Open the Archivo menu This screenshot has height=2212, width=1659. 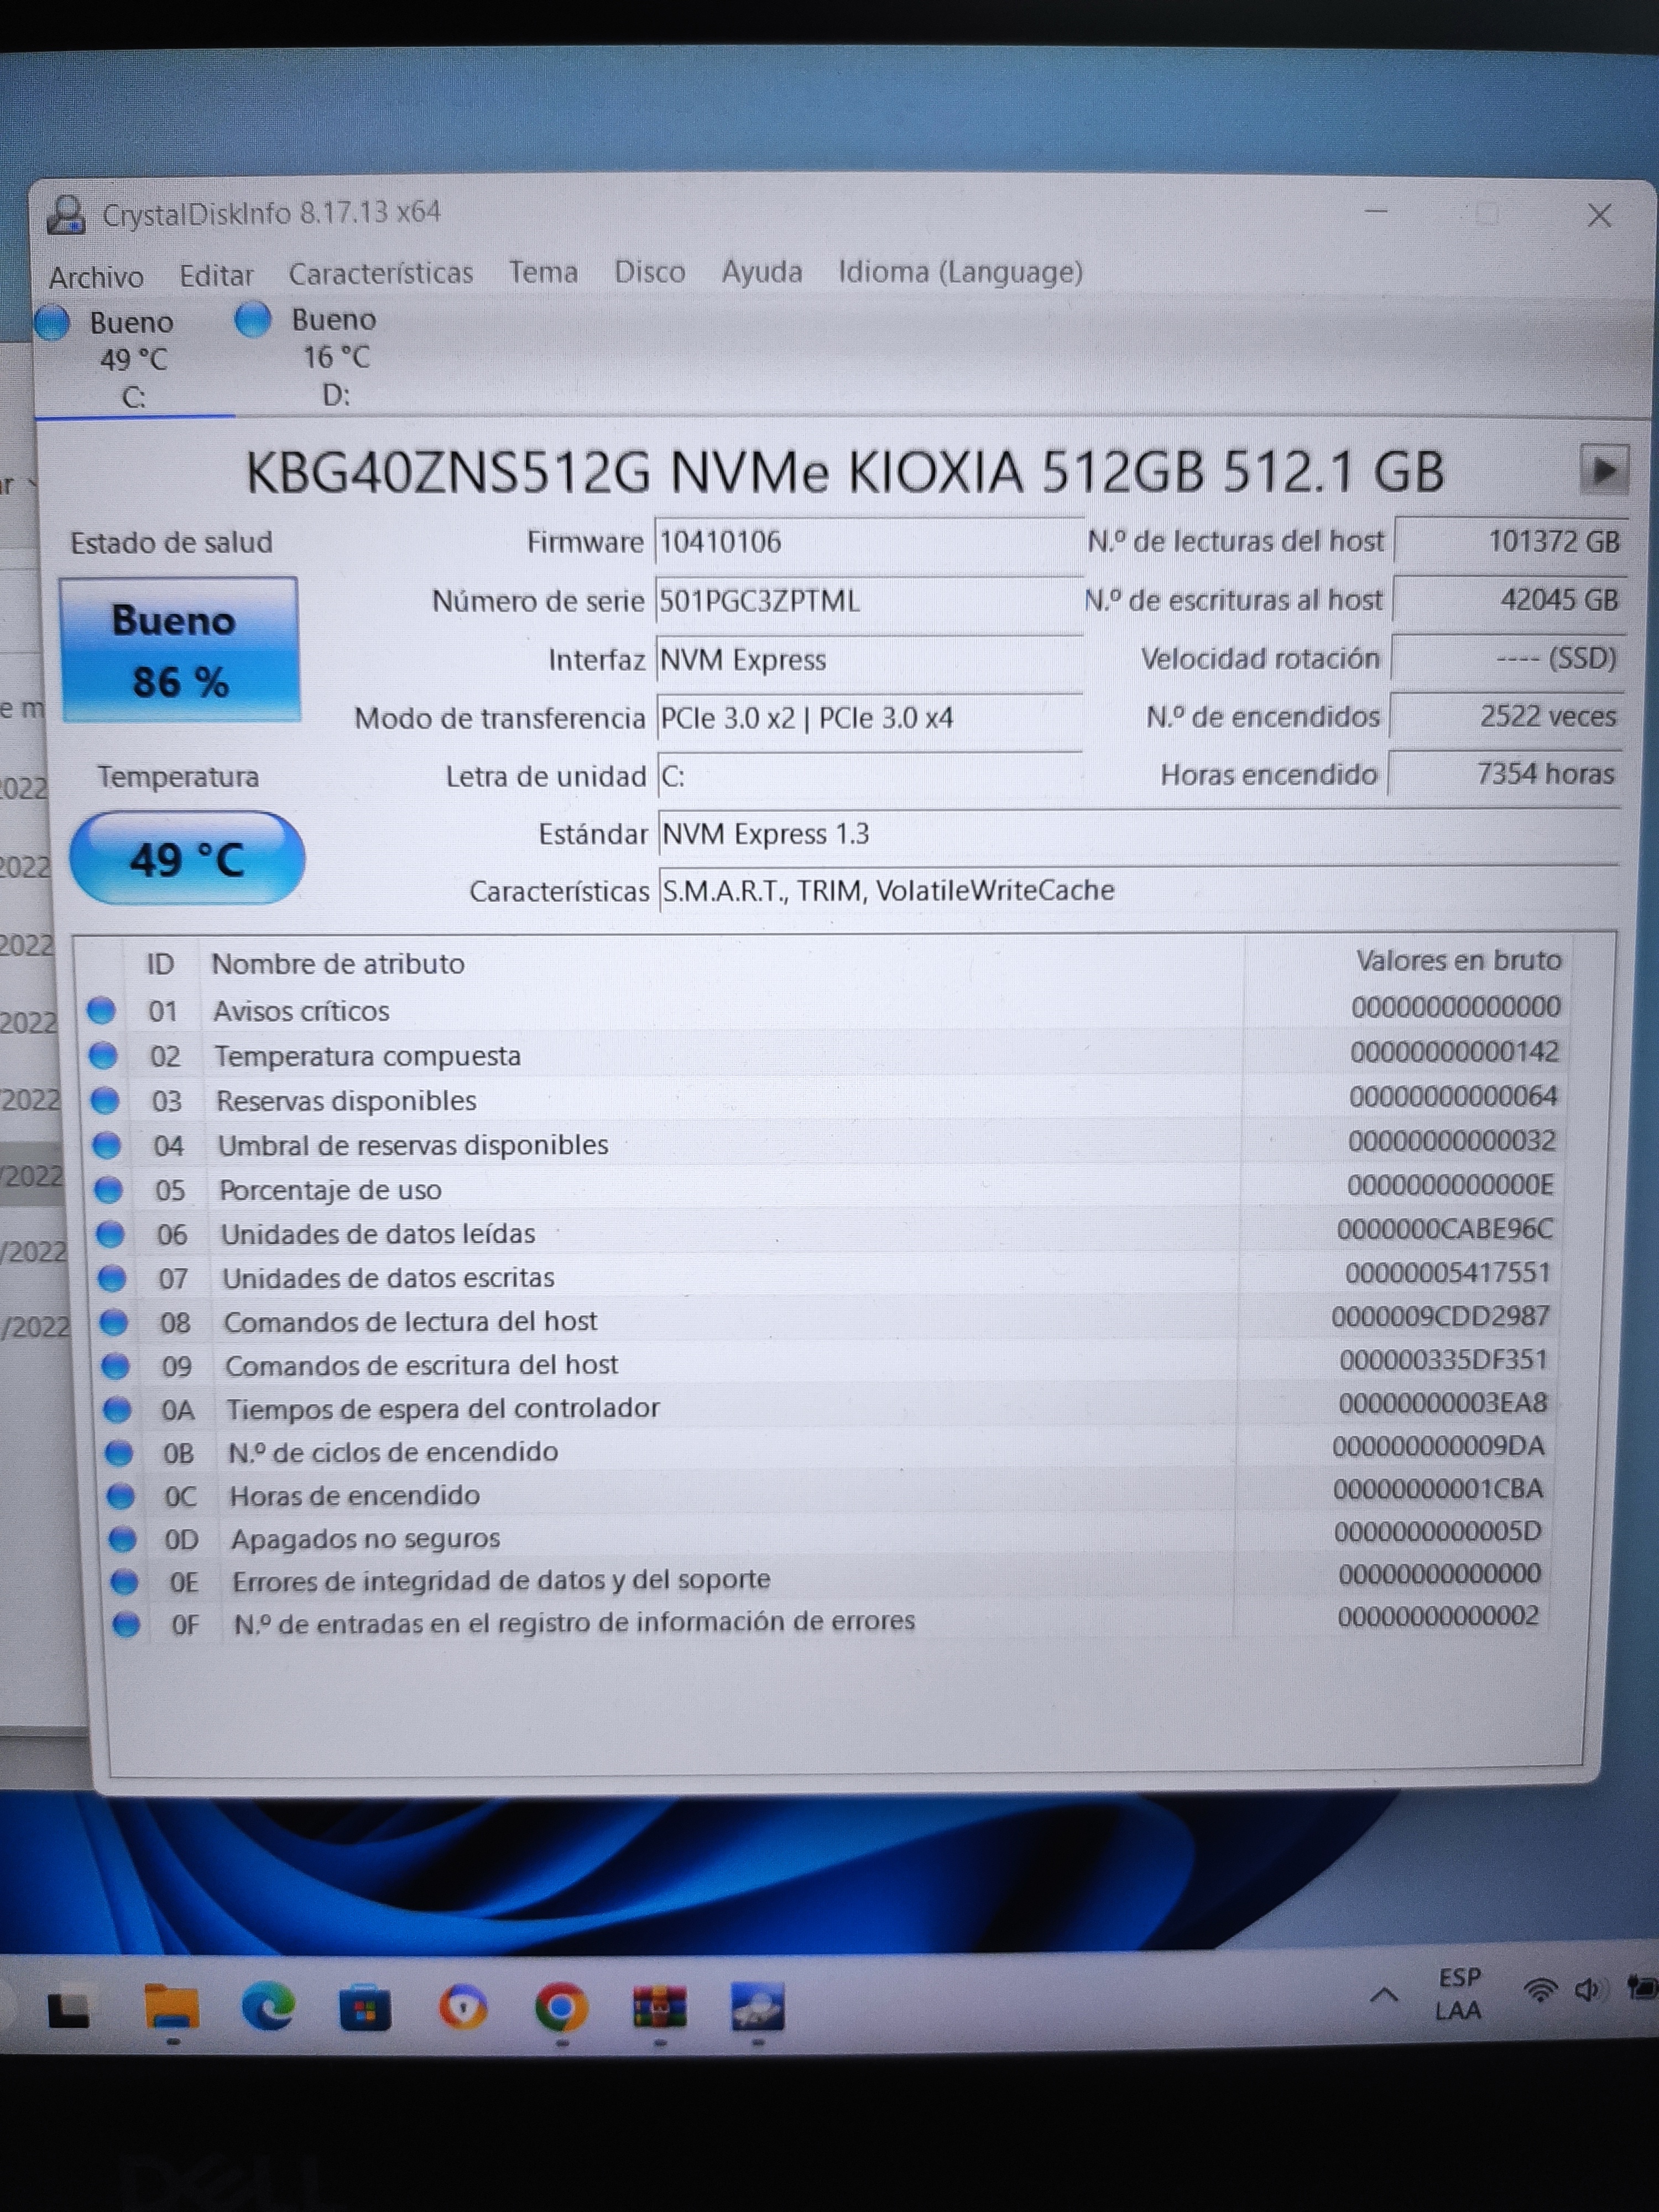point(96,277)
